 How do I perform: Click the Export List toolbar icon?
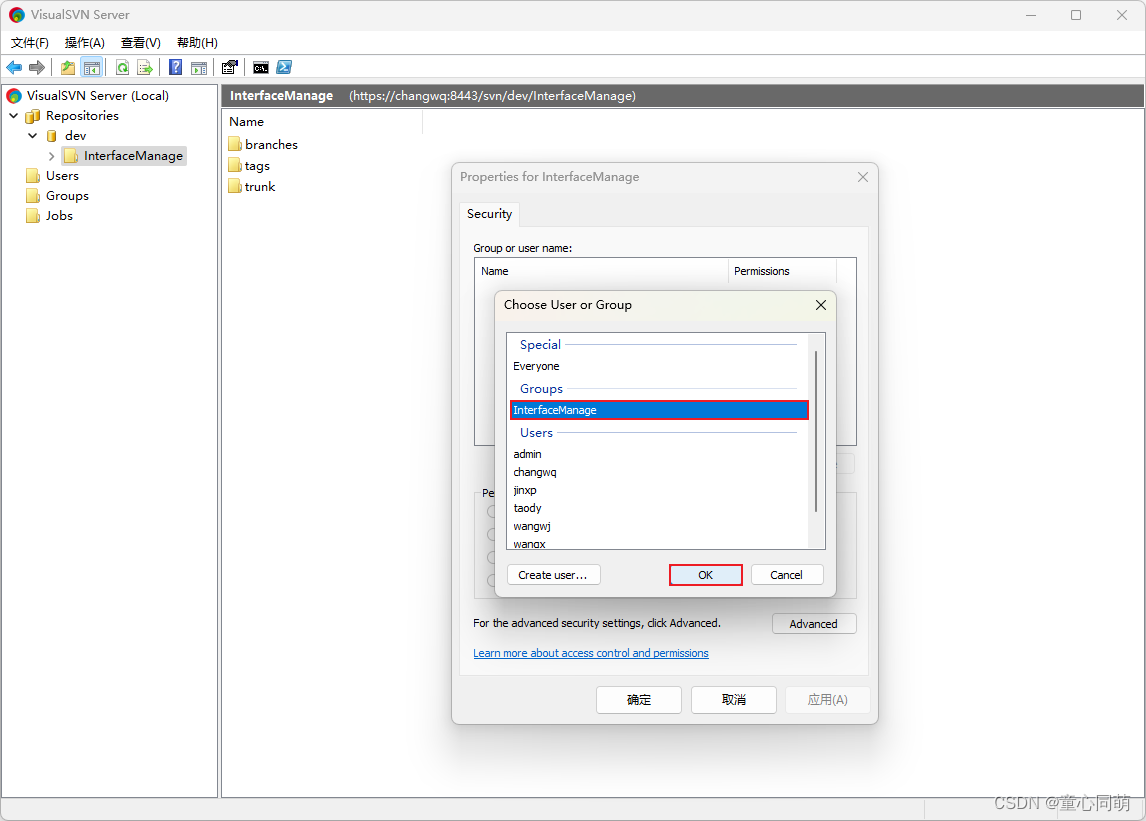145,67
